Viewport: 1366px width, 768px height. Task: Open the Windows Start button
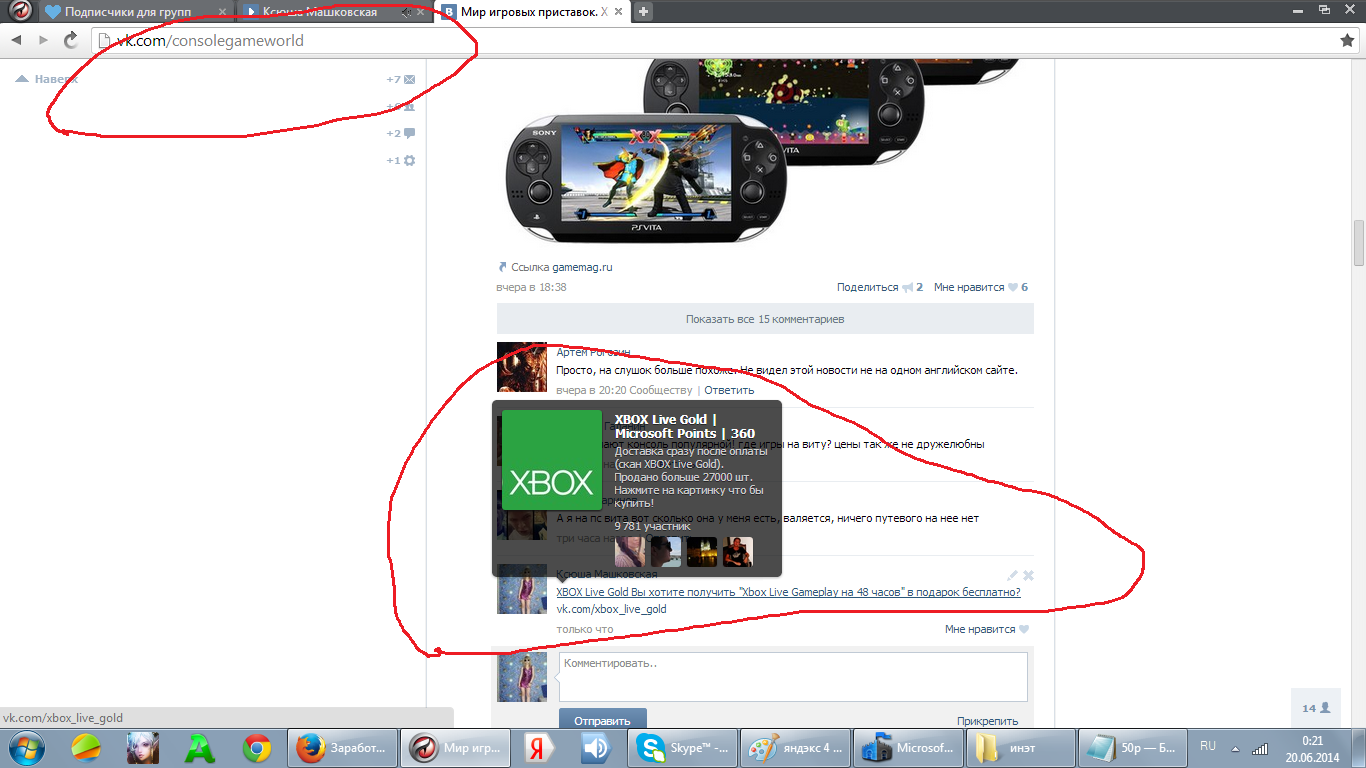[x=27, y=747]
